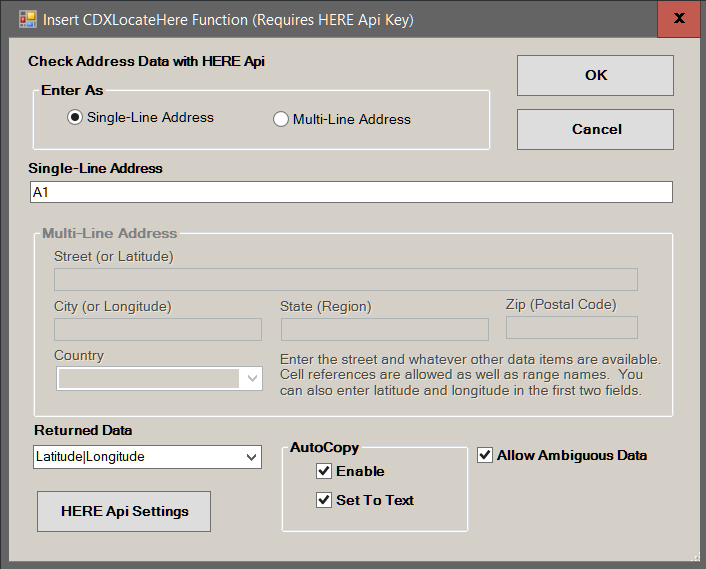Open HERE Api Settings
Screen dimensions: 706x569
click(124, 511)
